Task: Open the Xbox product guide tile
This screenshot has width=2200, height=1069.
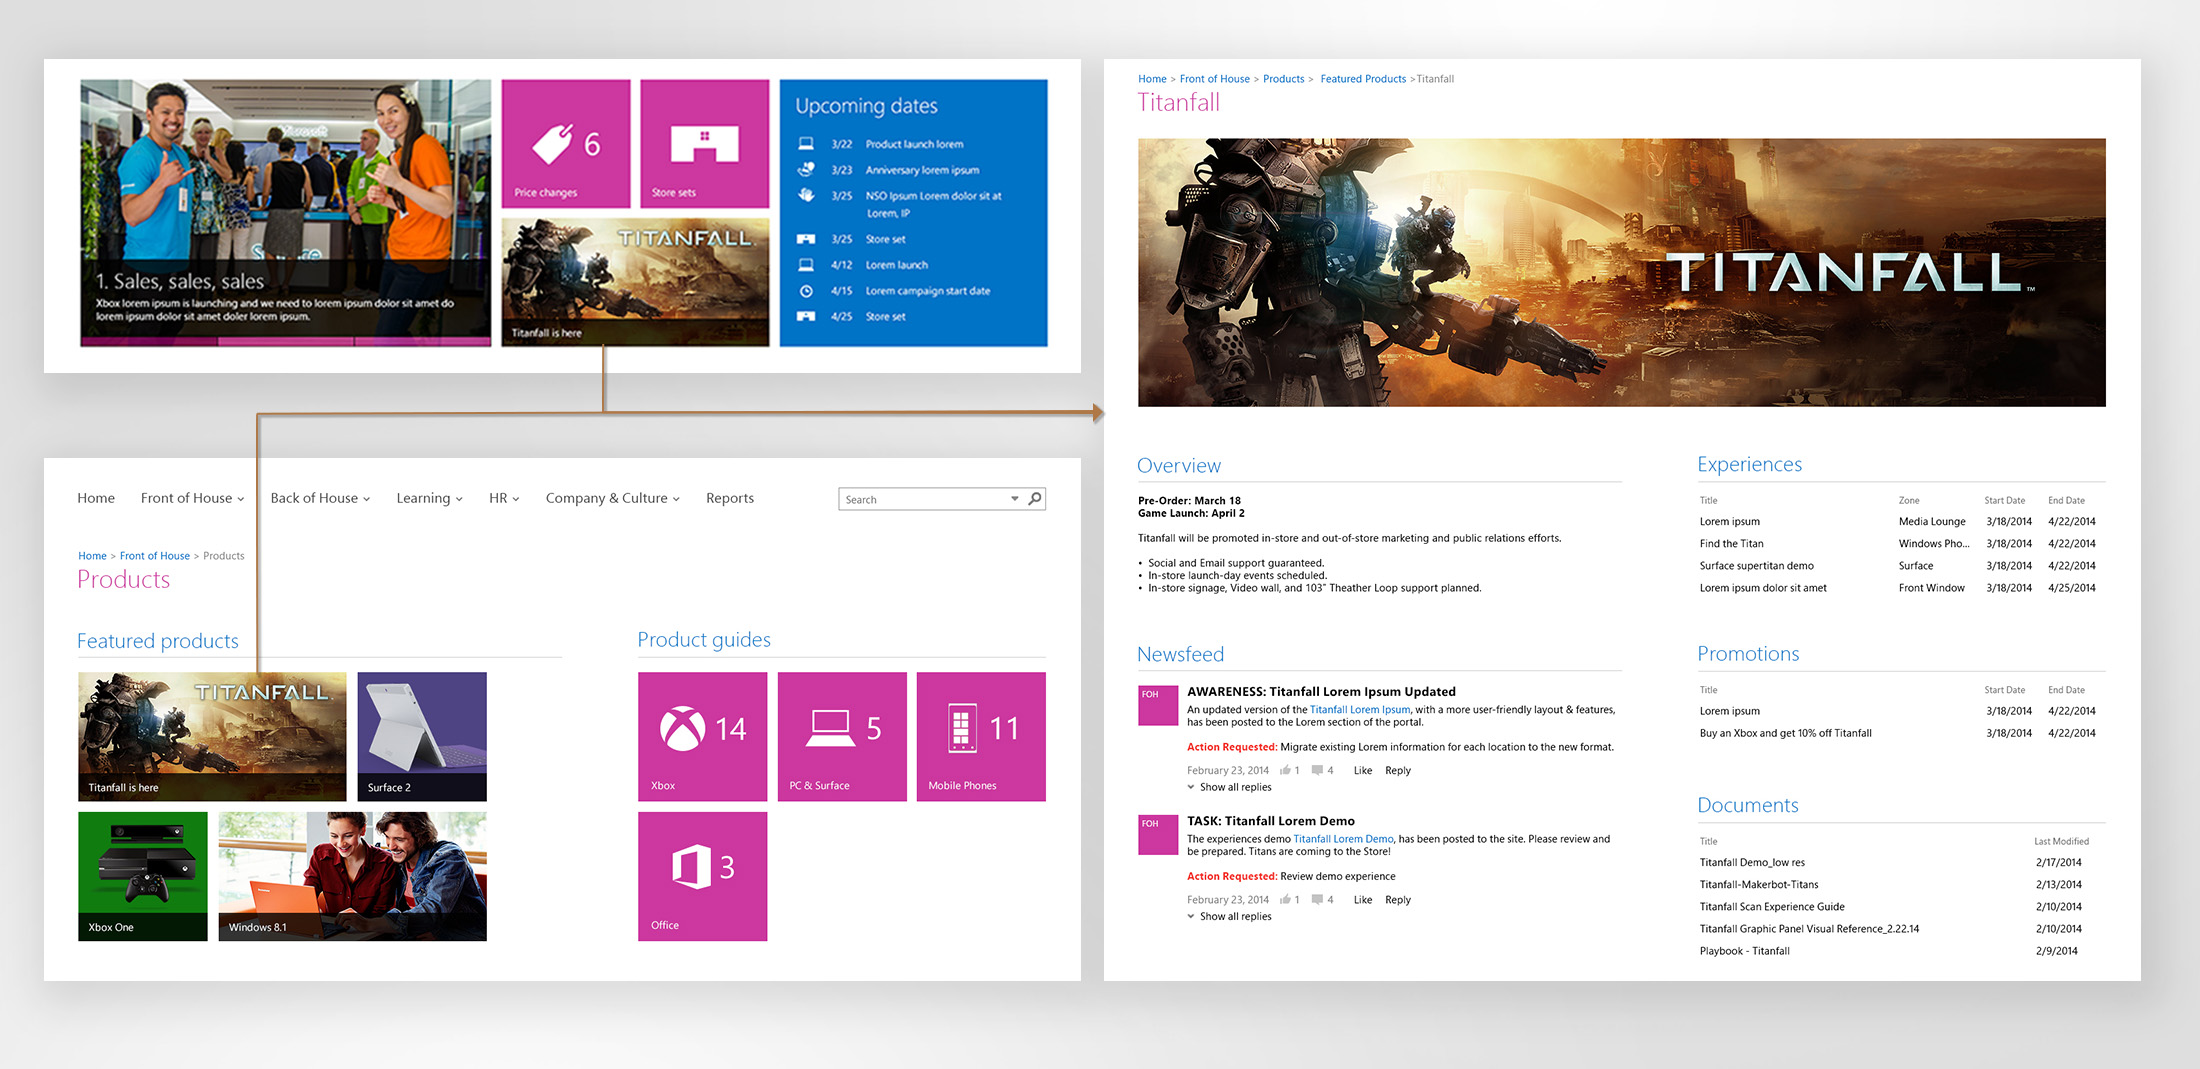Action: pos(703,736)
